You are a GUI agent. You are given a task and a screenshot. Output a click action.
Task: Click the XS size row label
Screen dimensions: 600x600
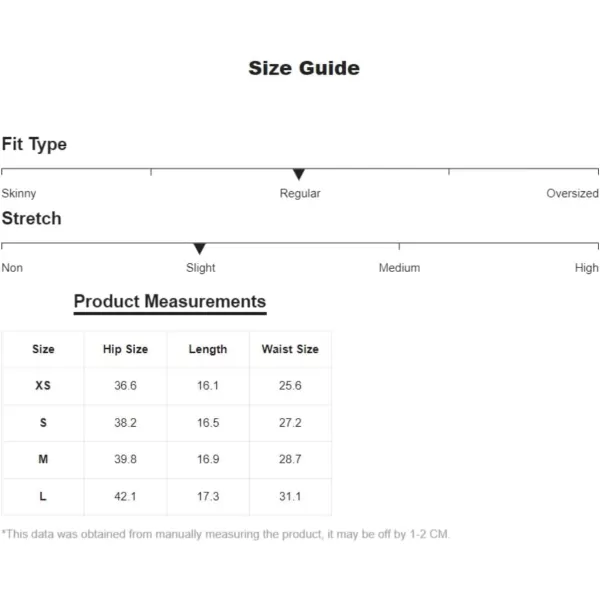pyautogui.click(x=43, y=385)
